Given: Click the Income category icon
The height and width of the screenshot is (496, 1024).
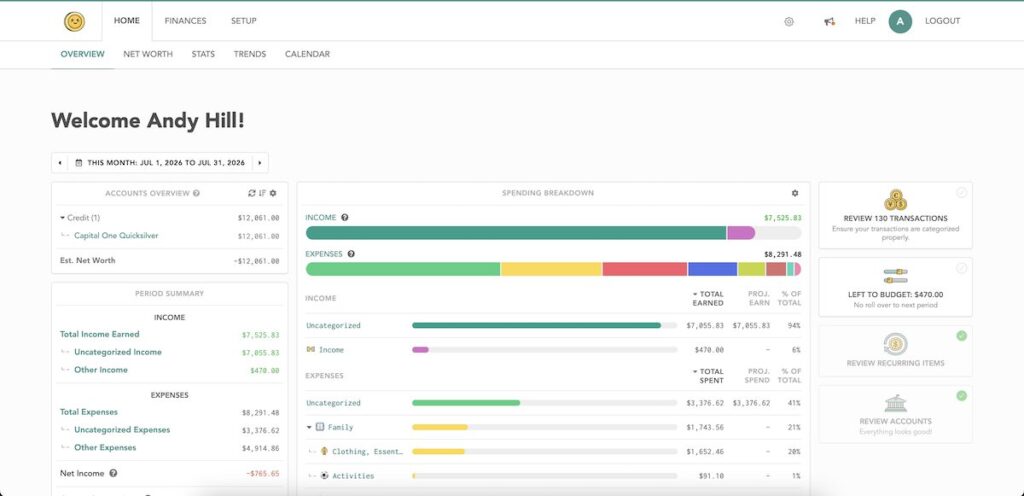Looking at the screenshot, I should coord(311,349).
